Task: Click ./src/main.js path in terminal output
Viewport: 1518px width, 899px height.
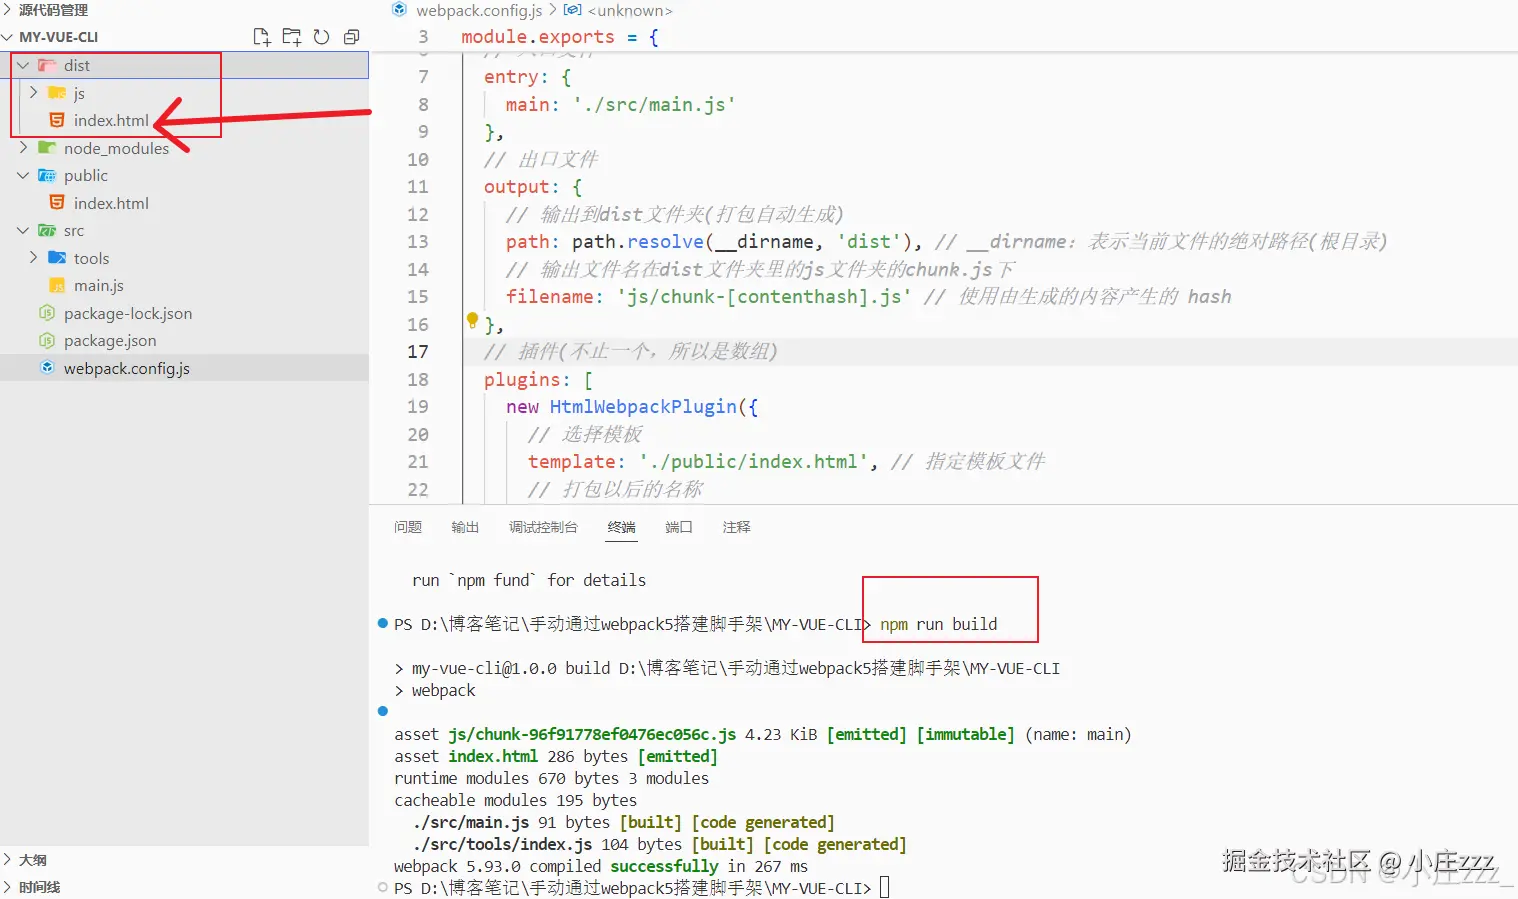Action: (x=471, y=822)
